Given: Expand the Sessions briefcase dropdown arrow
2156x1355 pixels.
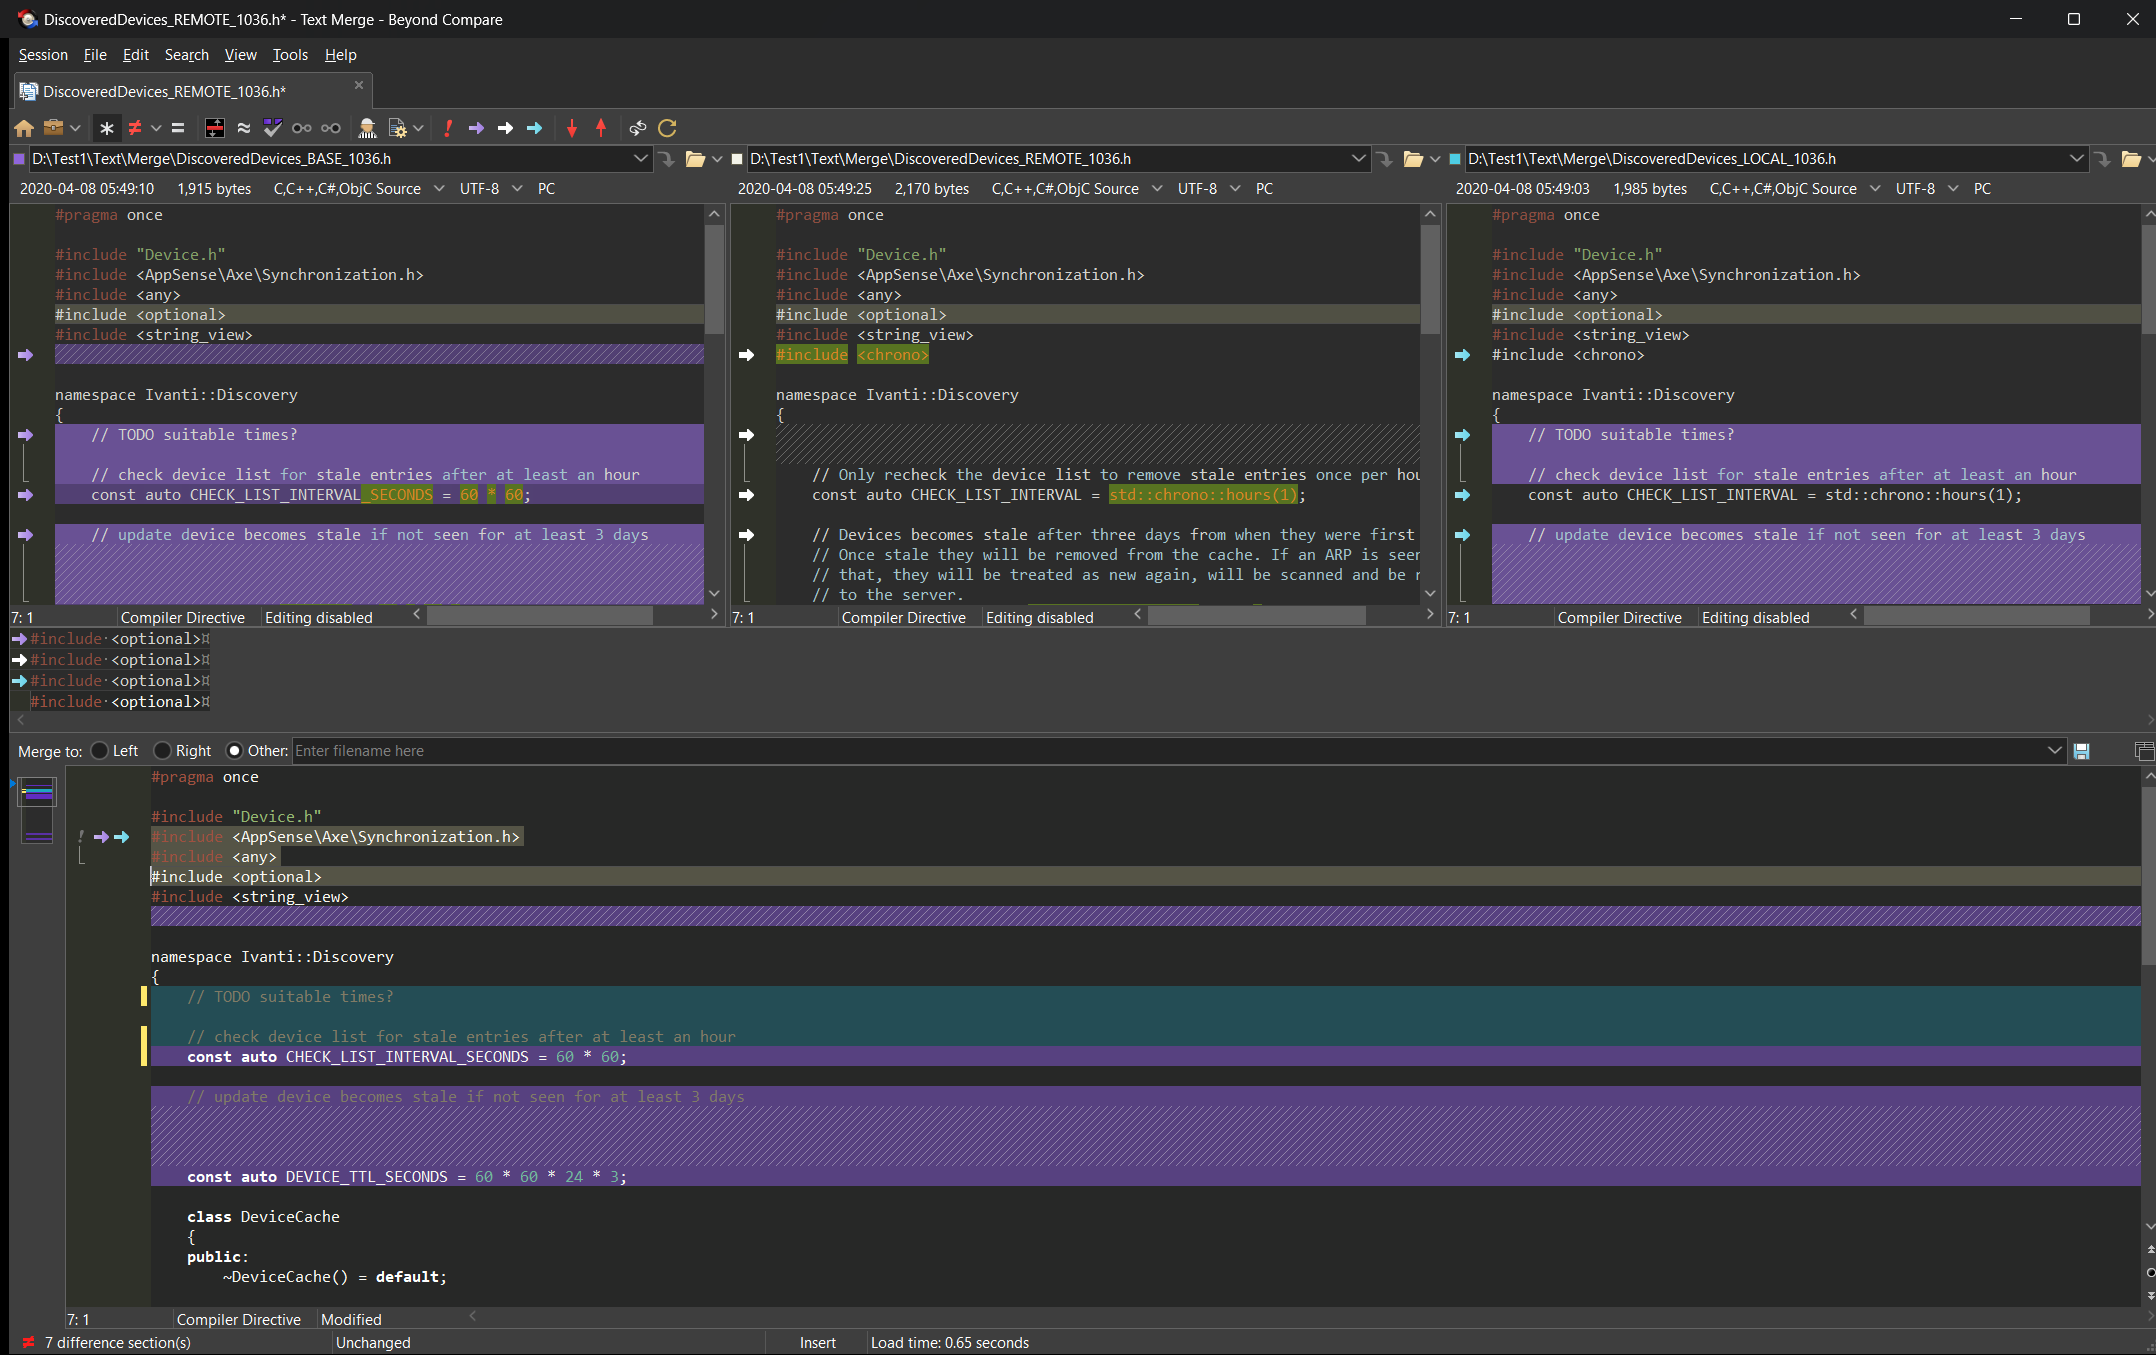Looking at the screenshot, I should pos(75,128).
